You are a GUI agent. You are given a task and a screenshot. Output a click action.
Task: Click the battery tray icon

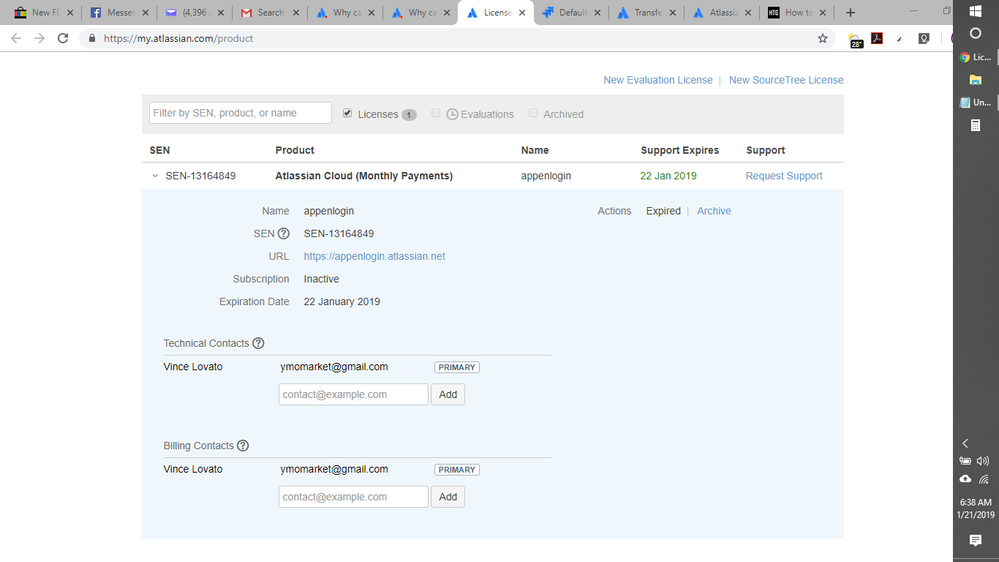[965, 461]
